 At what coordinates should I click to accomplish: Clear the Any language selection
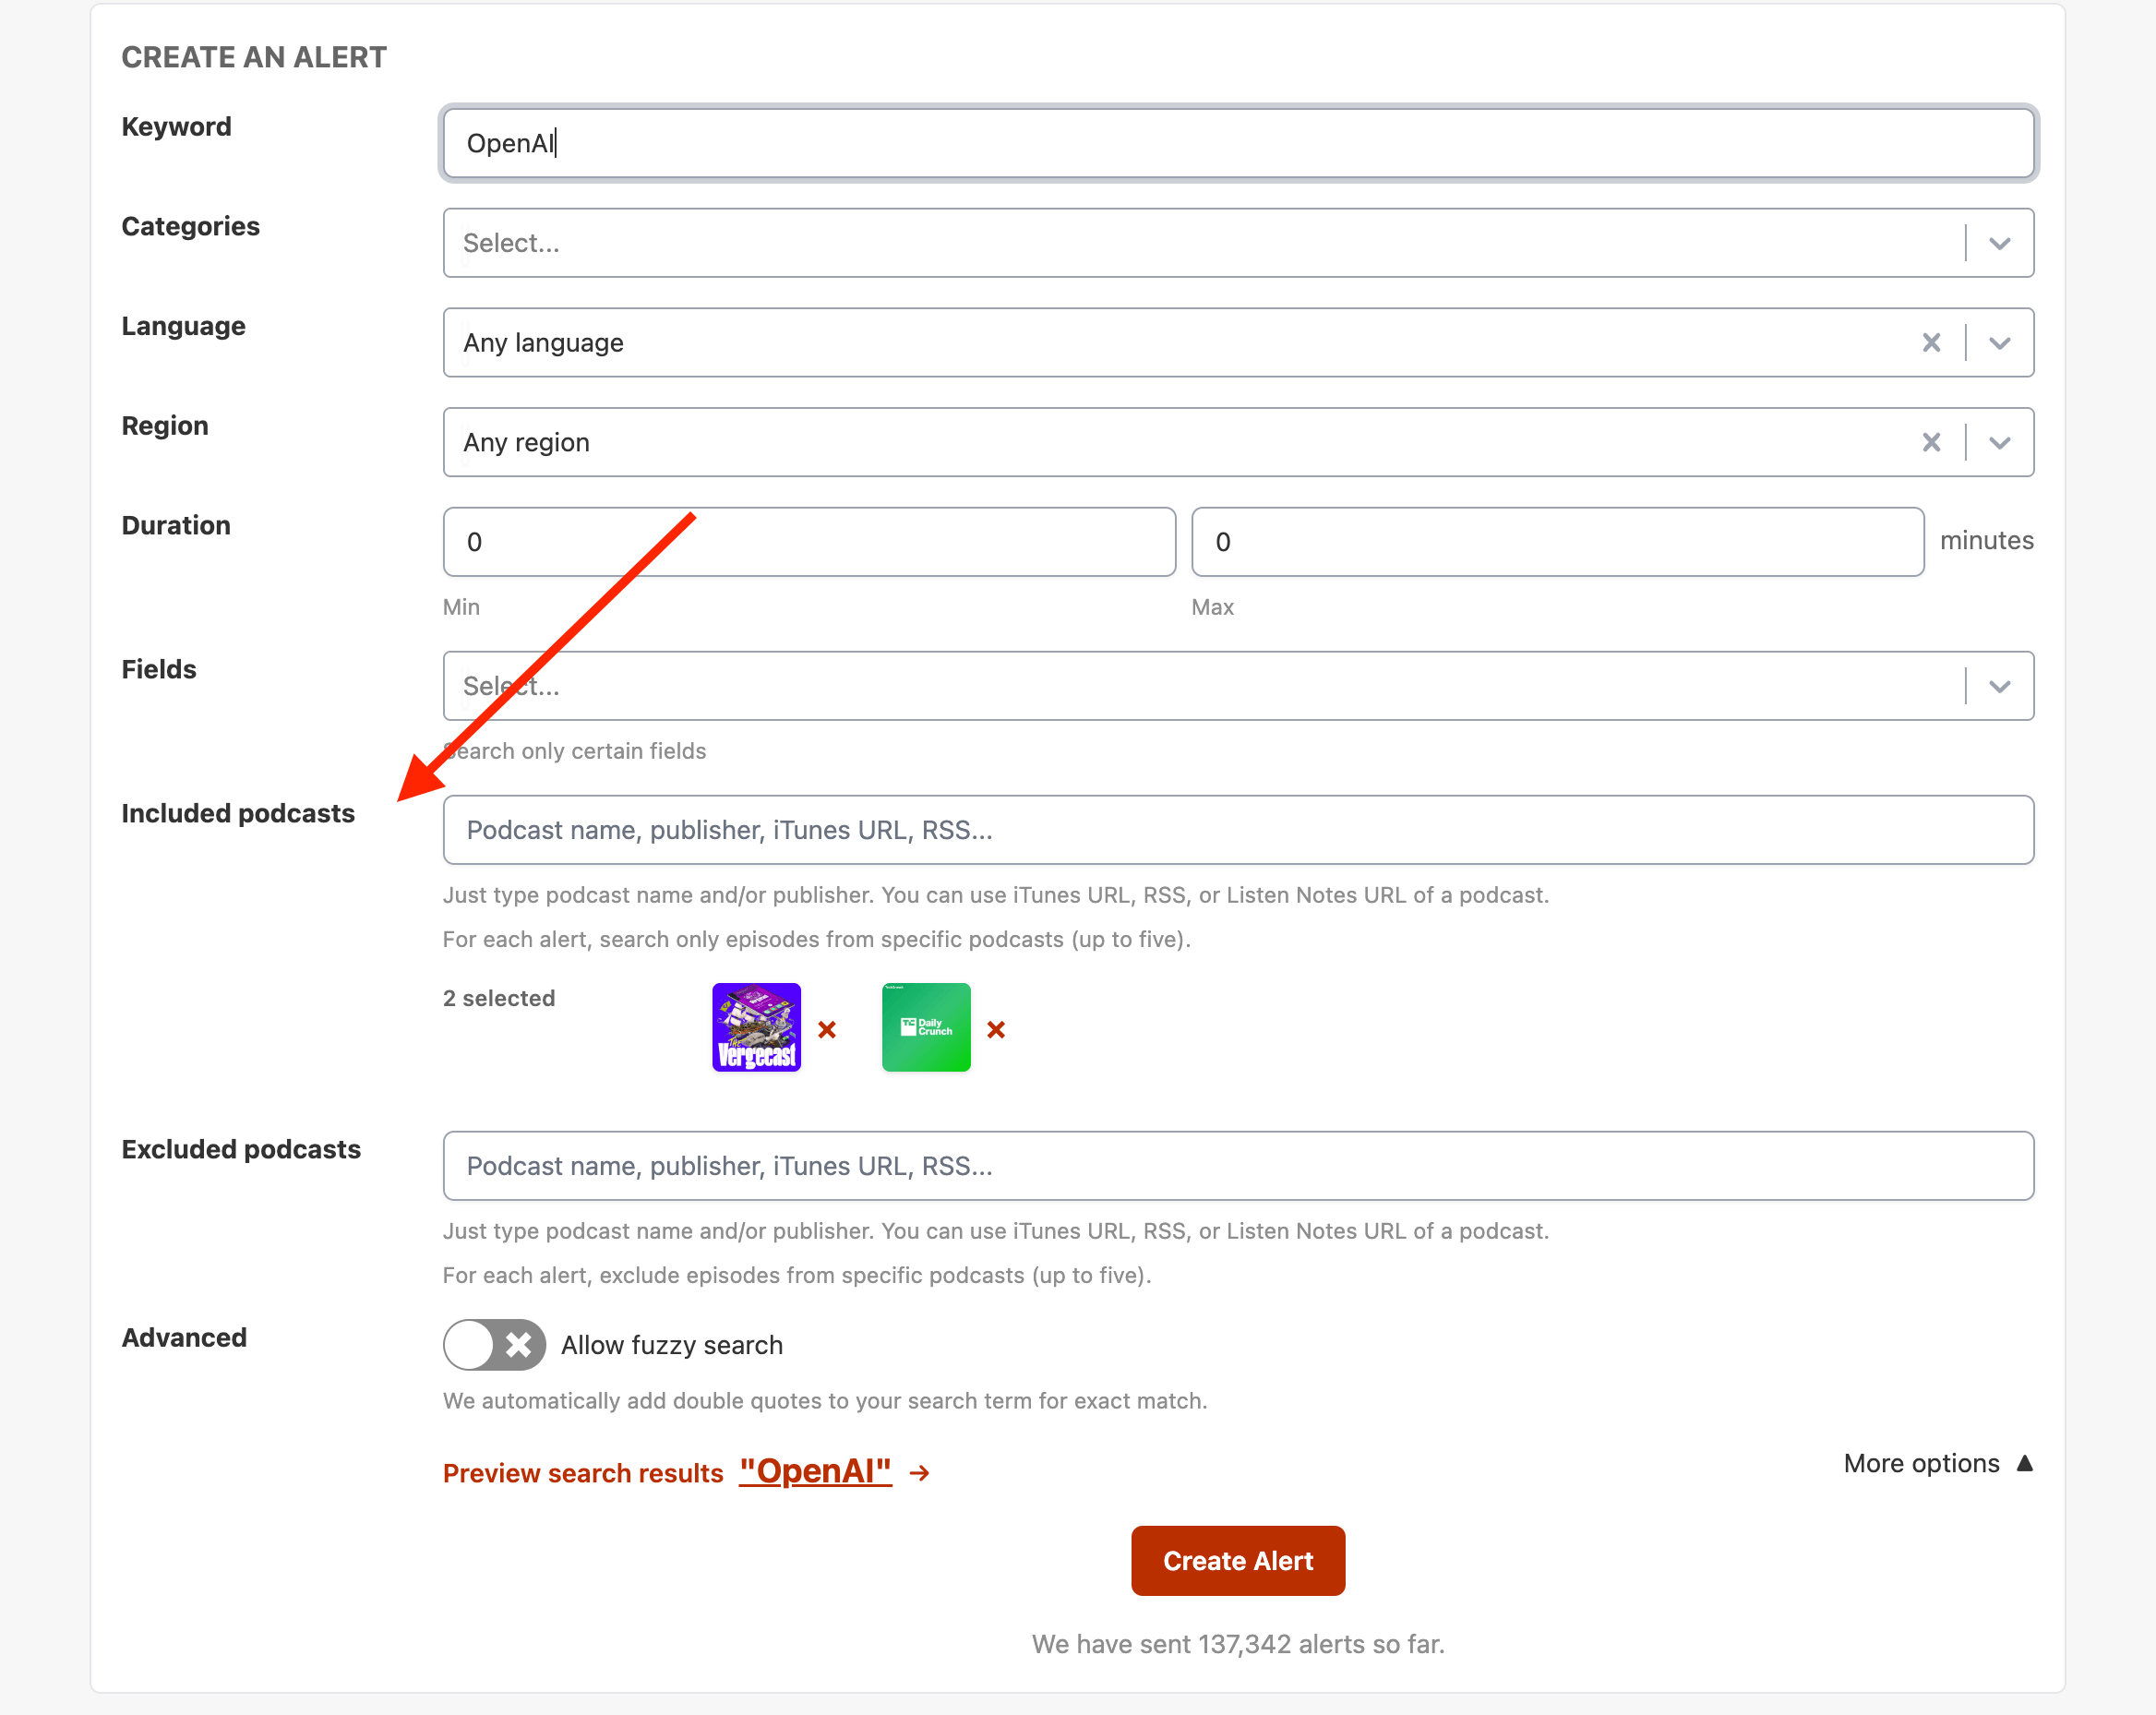(1931, 343)
